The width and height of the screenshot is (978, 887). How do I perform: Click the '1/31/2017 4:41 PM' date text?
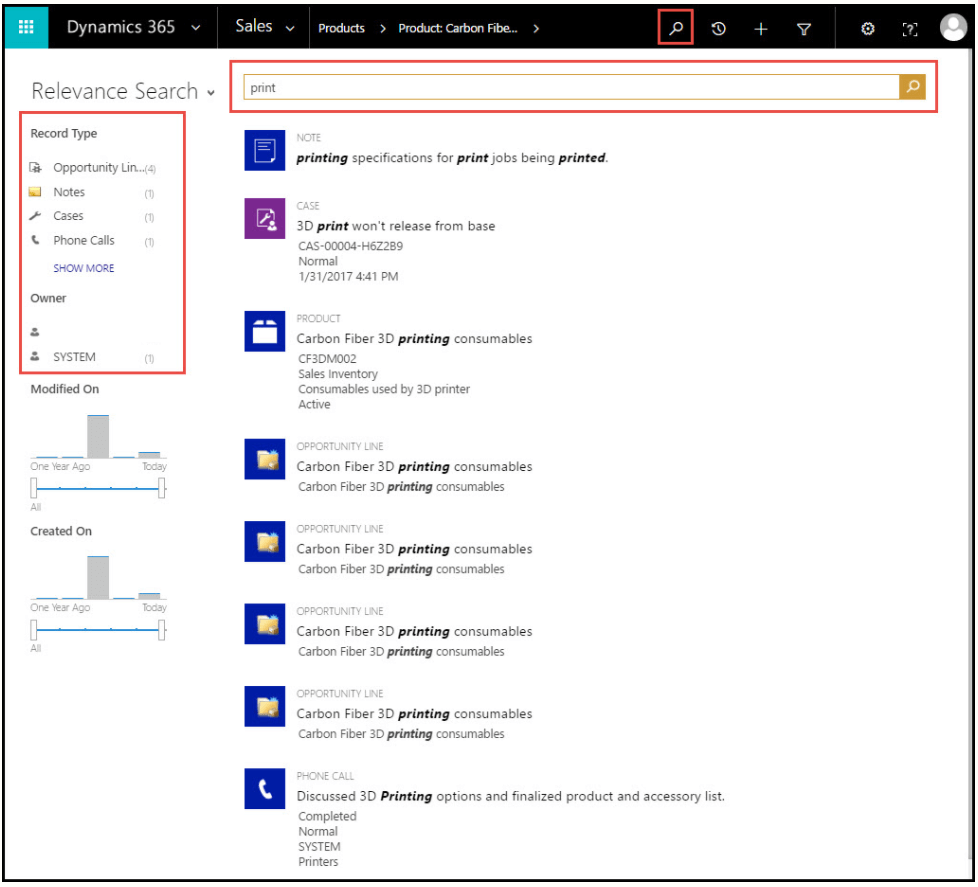(348, 276)
